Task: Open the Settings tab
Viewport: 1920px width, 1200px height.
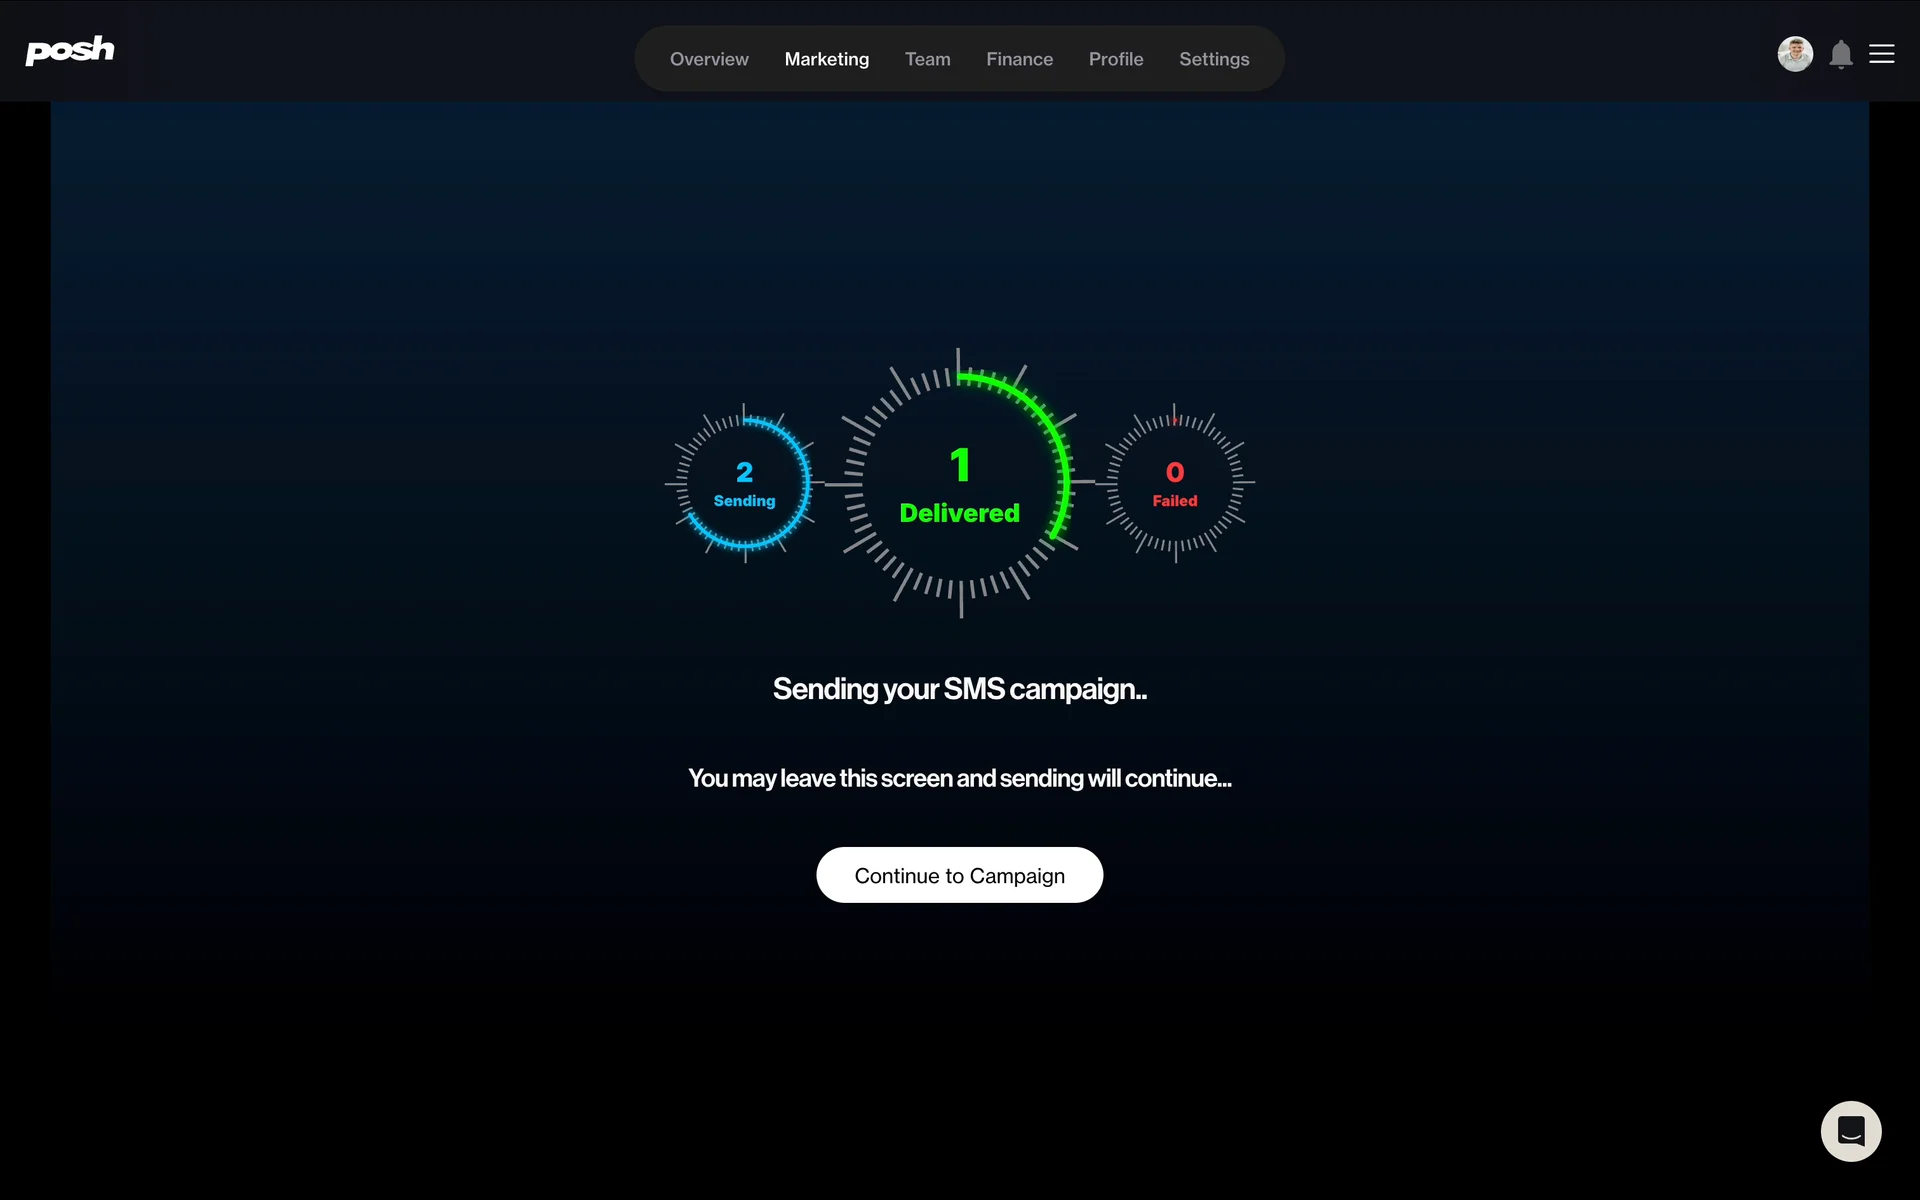Action: (x=1214, y=59)
